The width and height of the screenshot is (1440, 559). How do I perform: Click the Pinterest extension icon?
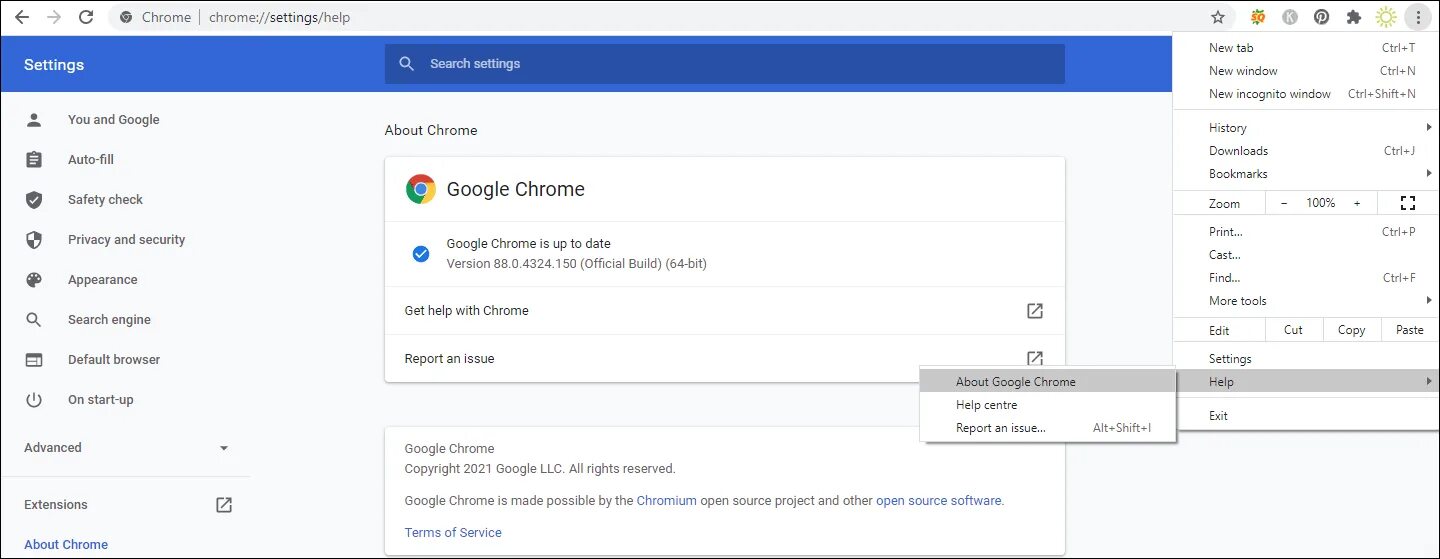(x=1322, y=17)
